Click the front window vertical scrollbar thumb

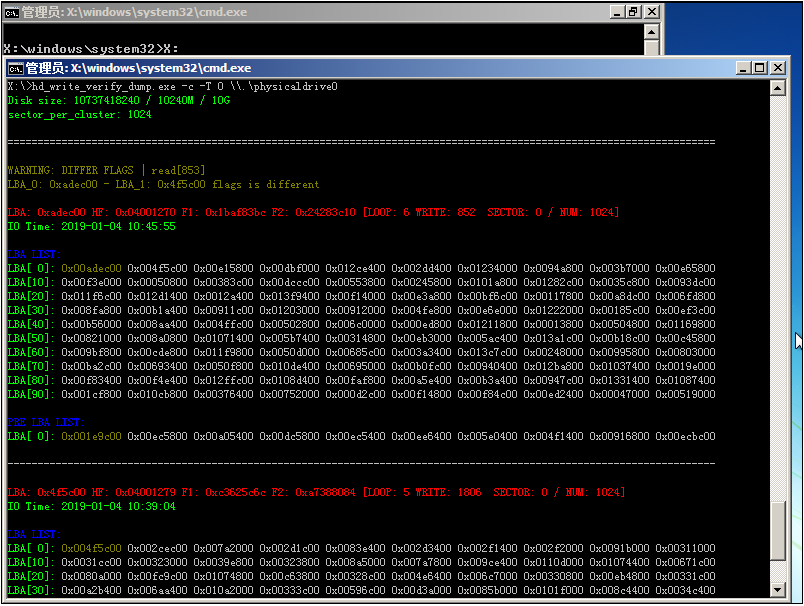click(777, 531)
